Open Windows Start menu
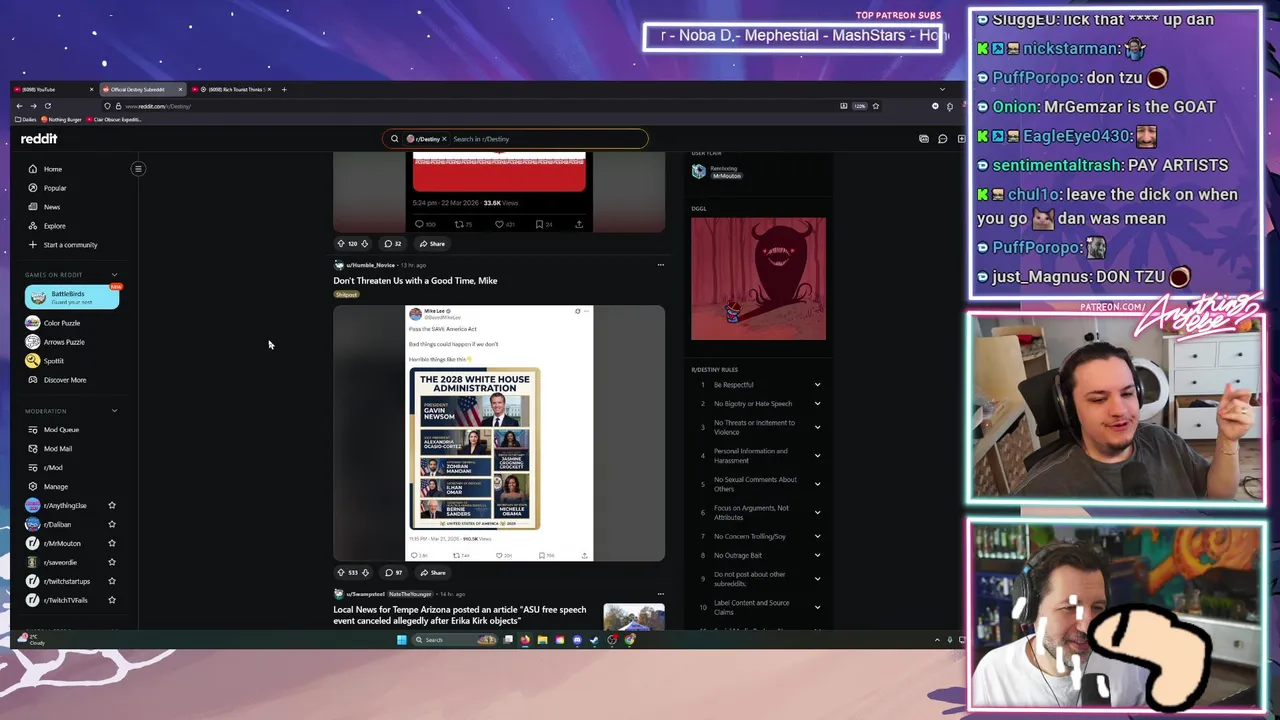The height and width of the screenshot is (720, 1280). [x=402, y=640]
